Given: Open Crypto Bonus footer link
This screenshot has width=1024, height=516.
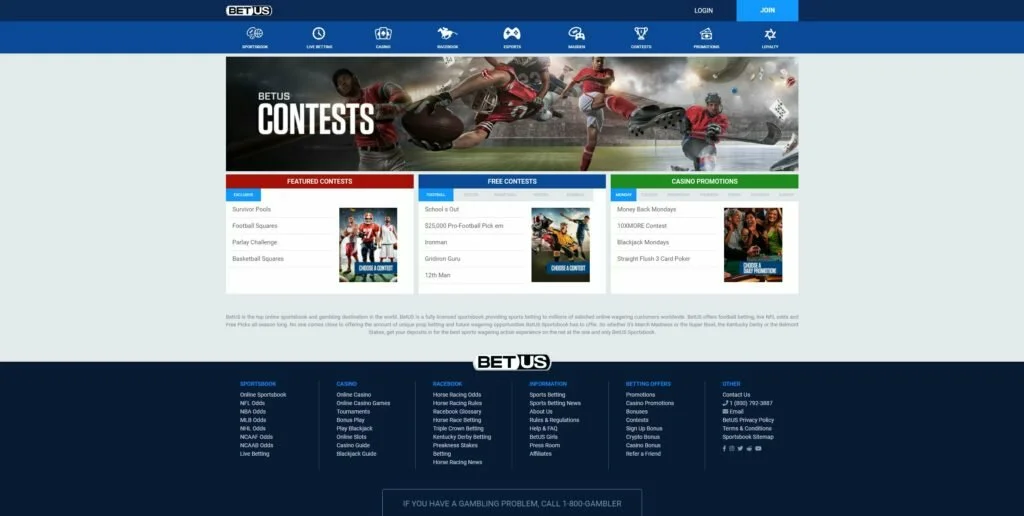Looking at the screenshot, I should (643, 437).
